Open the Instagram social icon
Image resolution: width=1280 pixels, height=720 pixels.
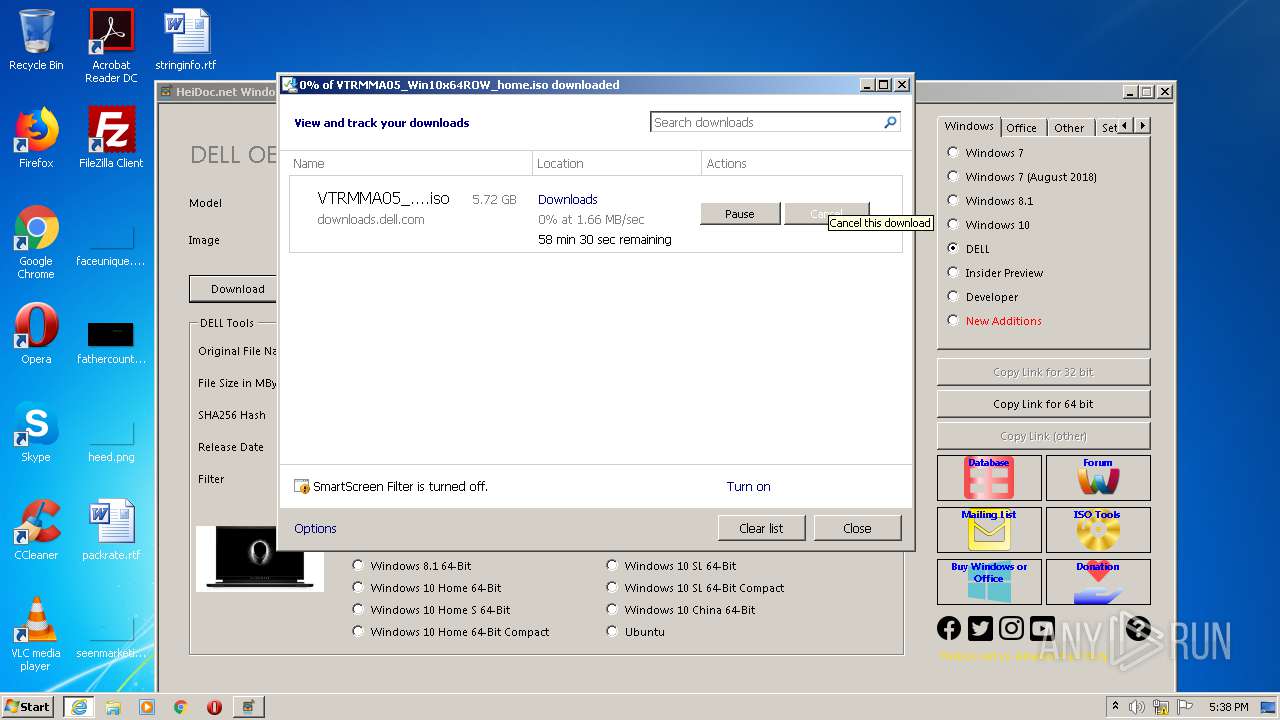1011,628
